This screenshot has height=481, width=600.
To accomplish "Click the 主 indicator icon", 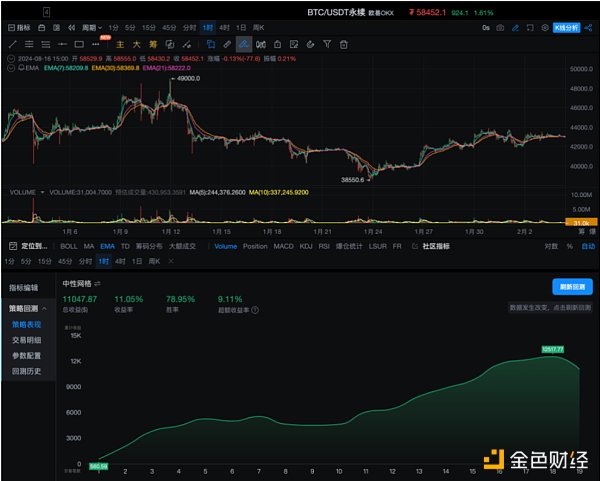I will pyautogui.click(x=120, y=44).
